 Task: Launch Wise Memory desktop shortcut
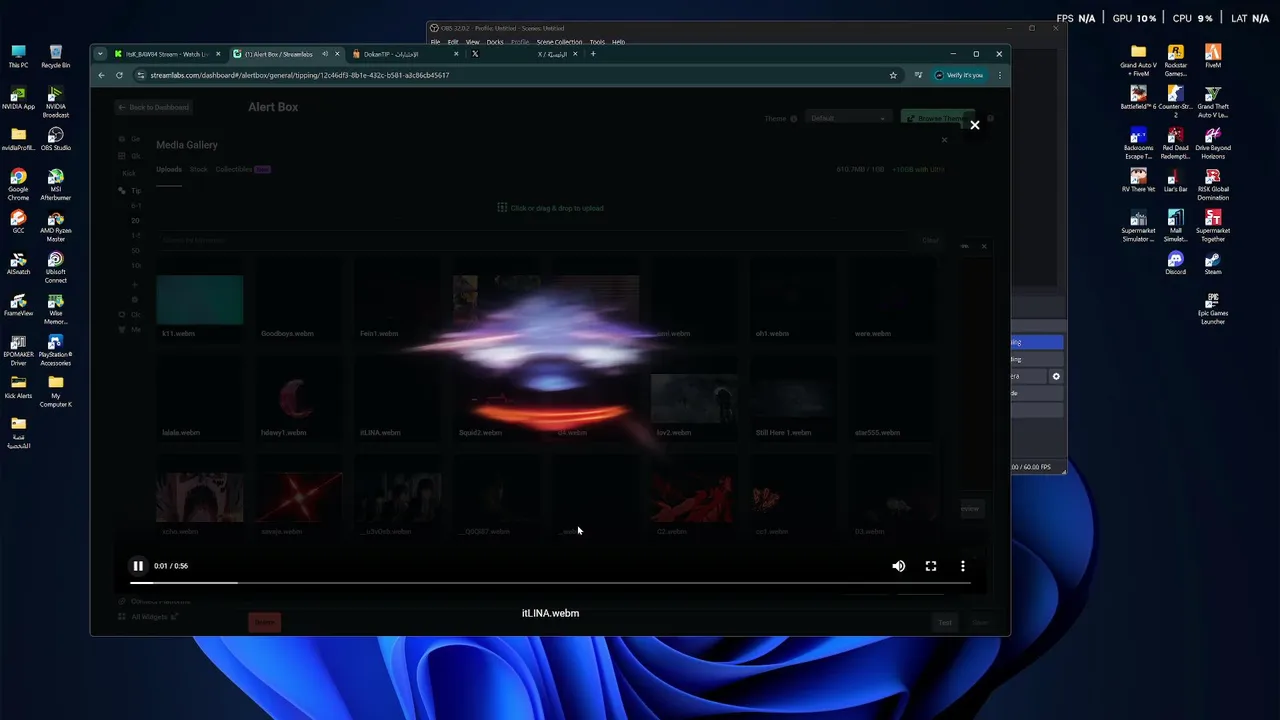point(56,306)
